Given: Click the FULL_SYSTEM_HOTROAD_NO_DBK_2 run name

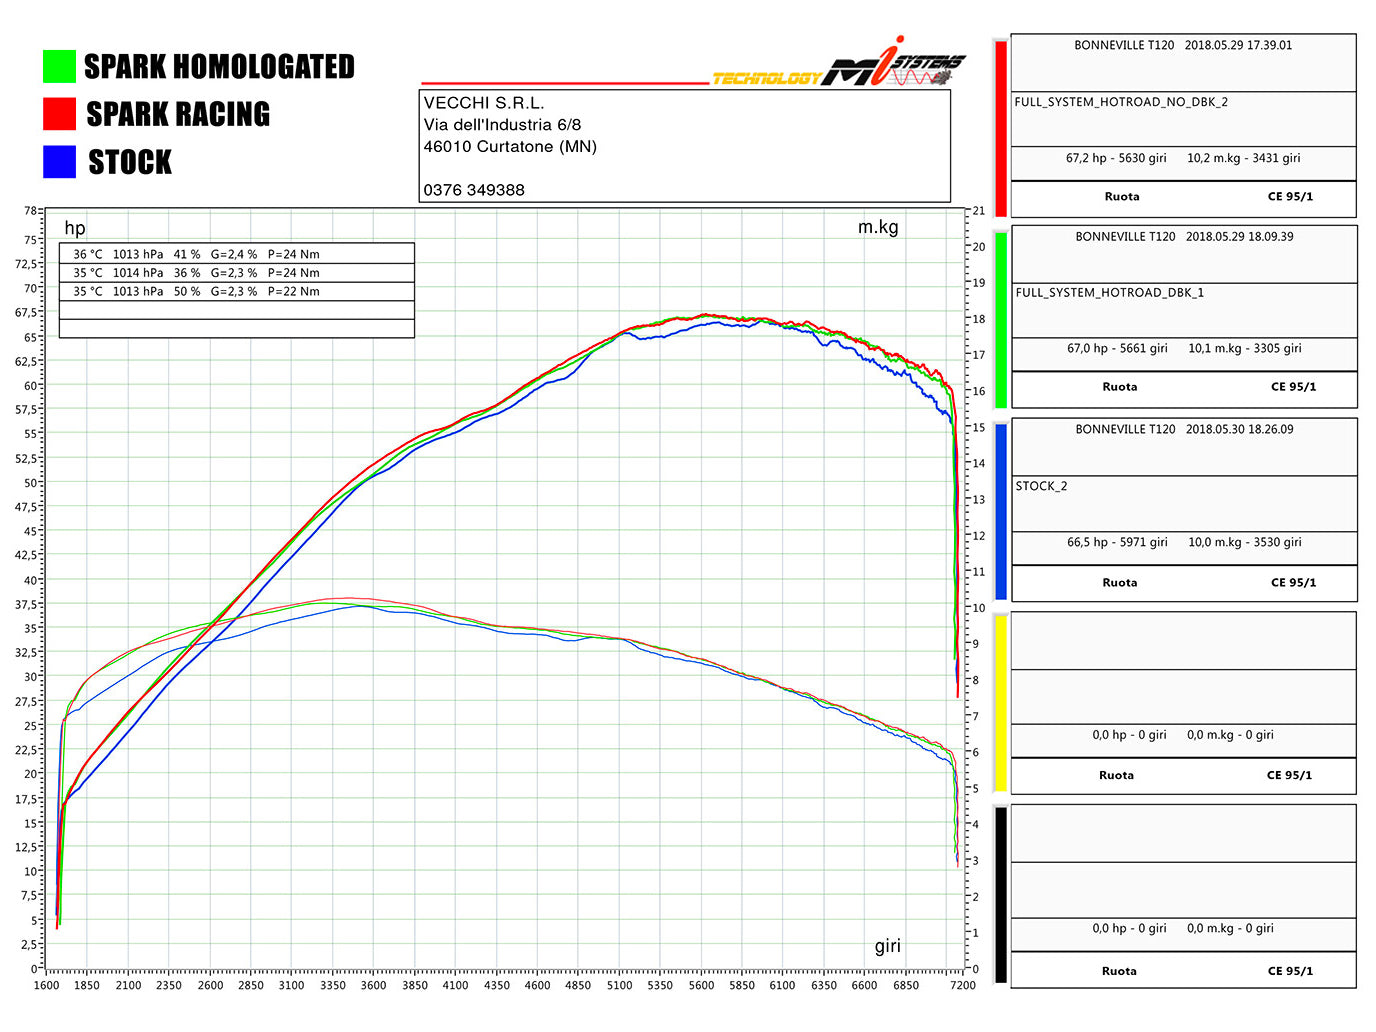Looking at the screenshot, I should (1120, 102).
